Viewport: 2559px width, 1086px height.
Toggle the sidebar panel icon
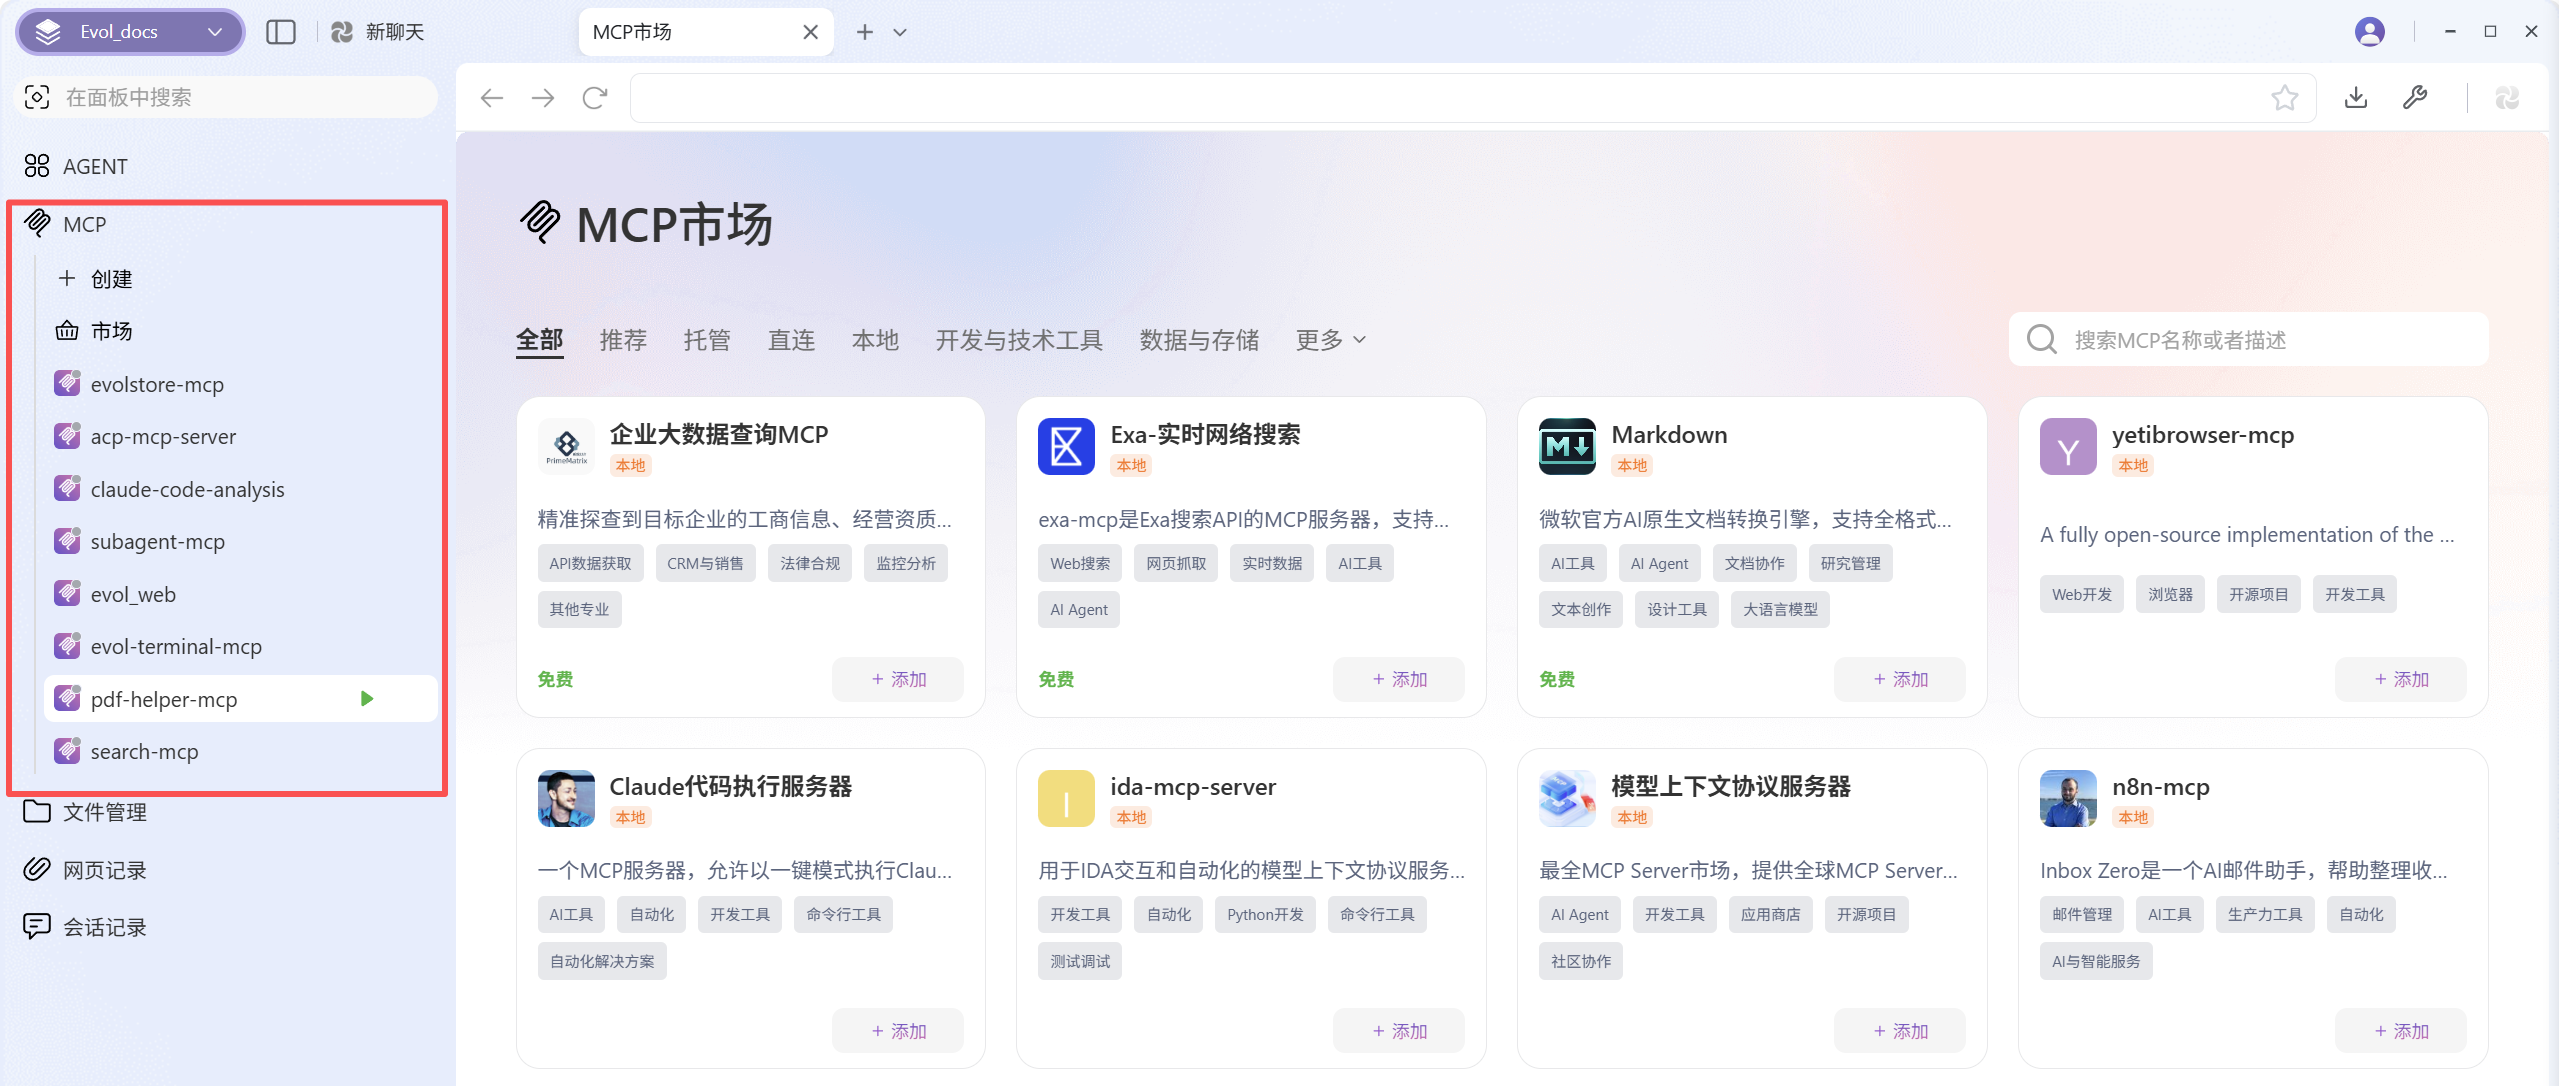(x=281, y=32)
